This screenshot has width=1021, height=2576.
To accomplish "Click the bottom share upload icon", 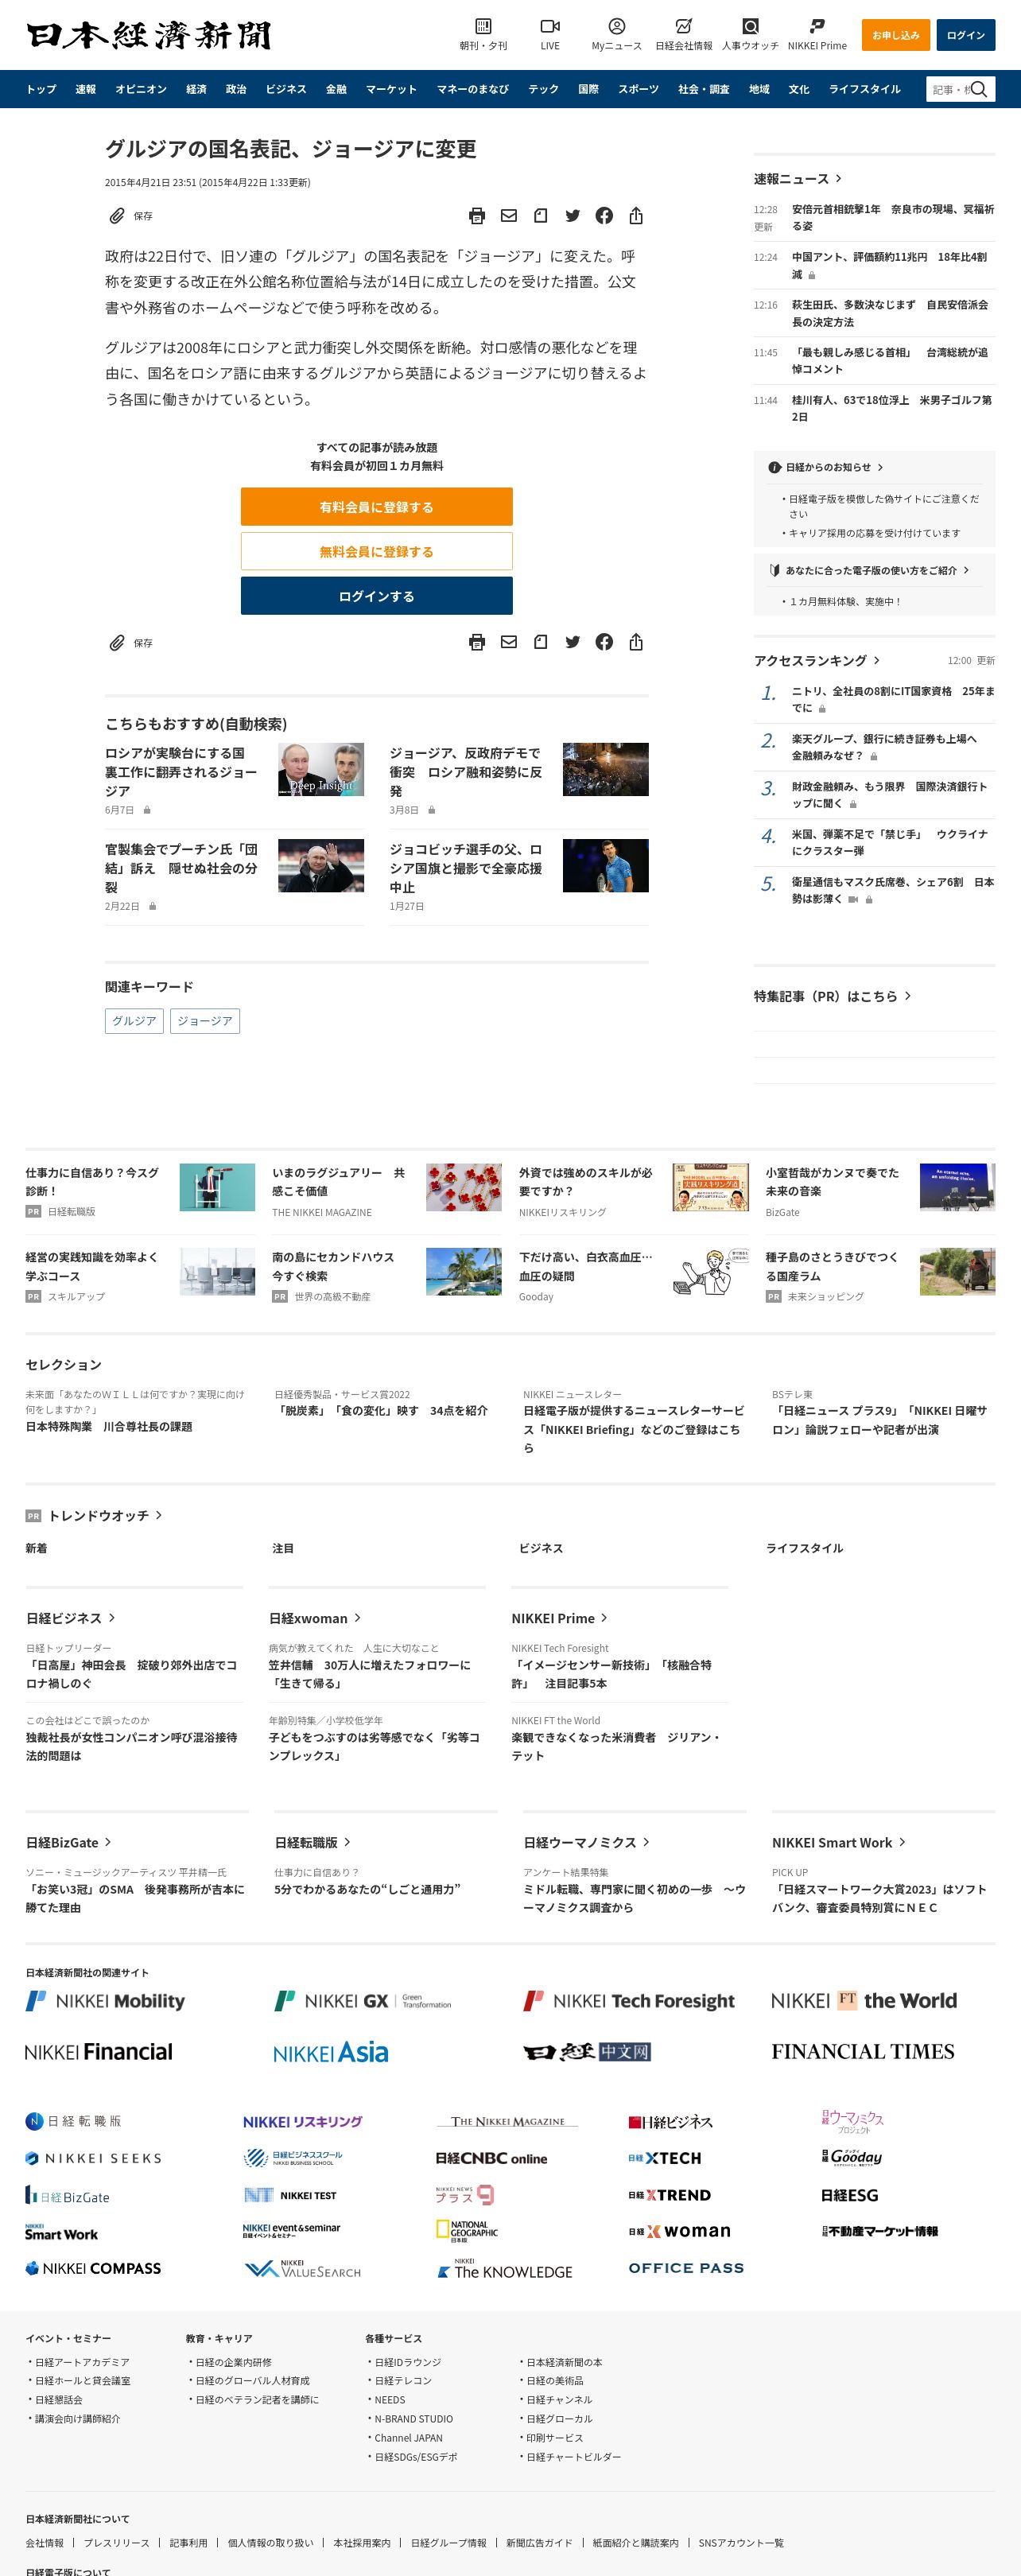I will click(636, 642).
